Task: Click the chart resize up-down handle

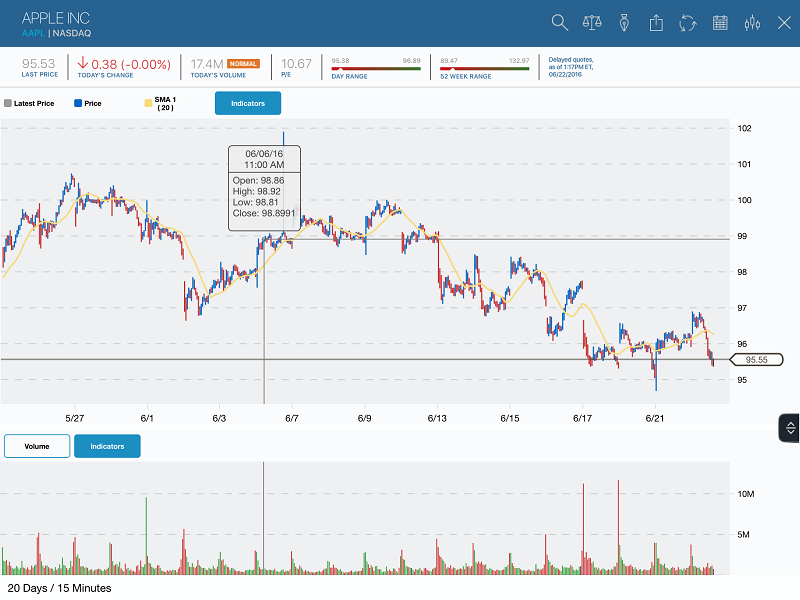Action: 790,428
